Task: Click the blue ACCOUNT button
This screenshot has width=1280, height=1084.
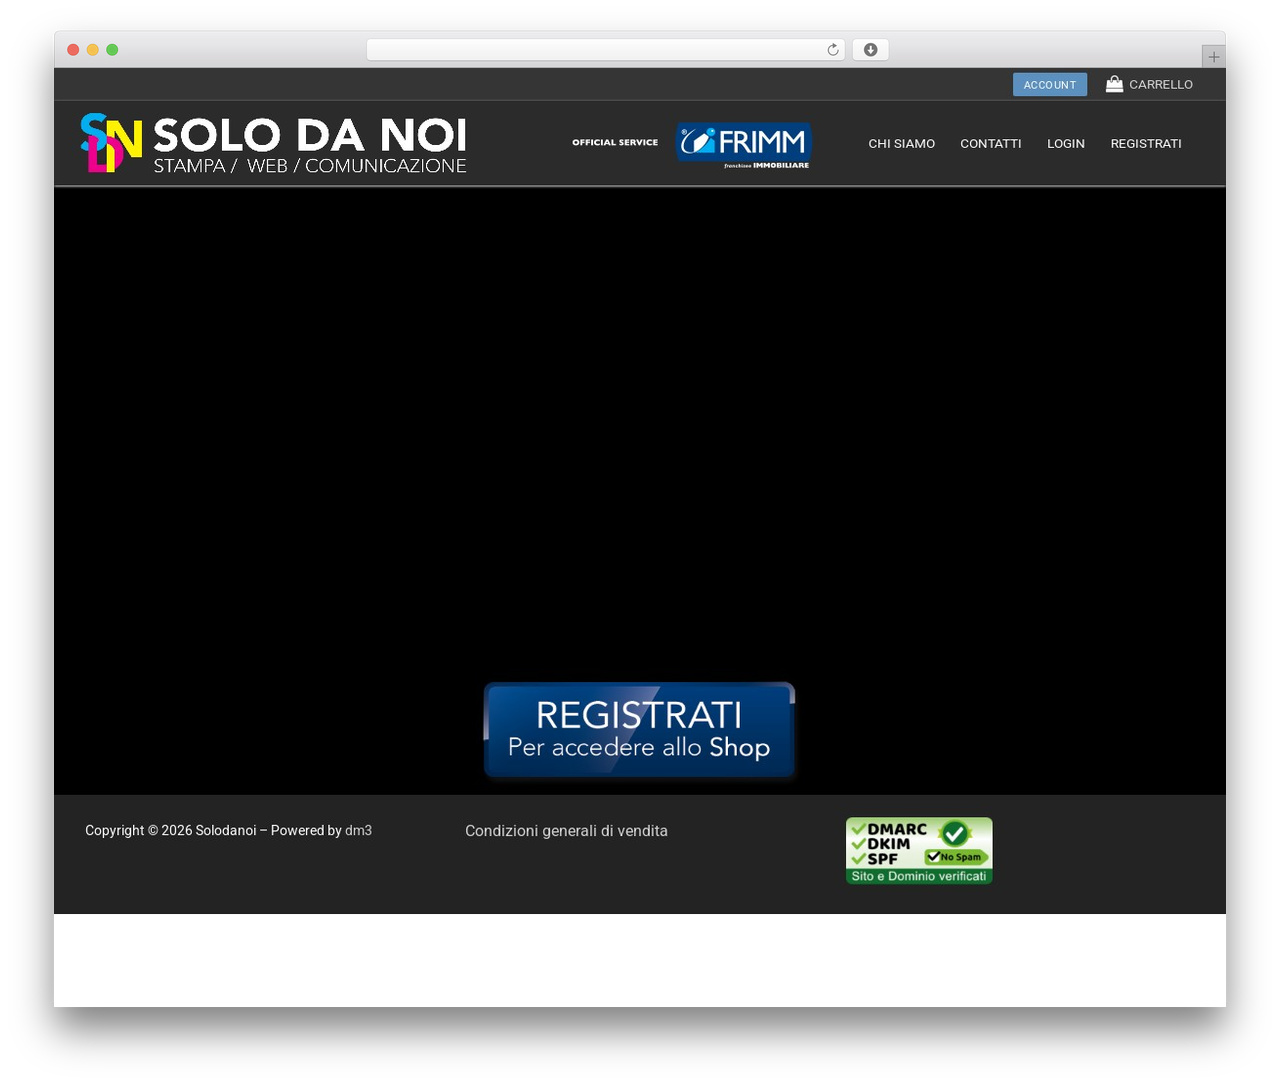Action: point(1050,85)
